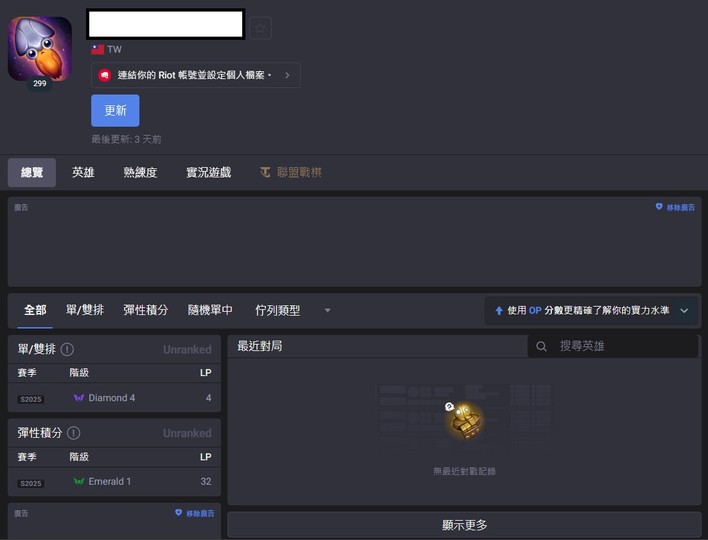Click the star favorite icon beside summoner name

click(x=260, y=28)
